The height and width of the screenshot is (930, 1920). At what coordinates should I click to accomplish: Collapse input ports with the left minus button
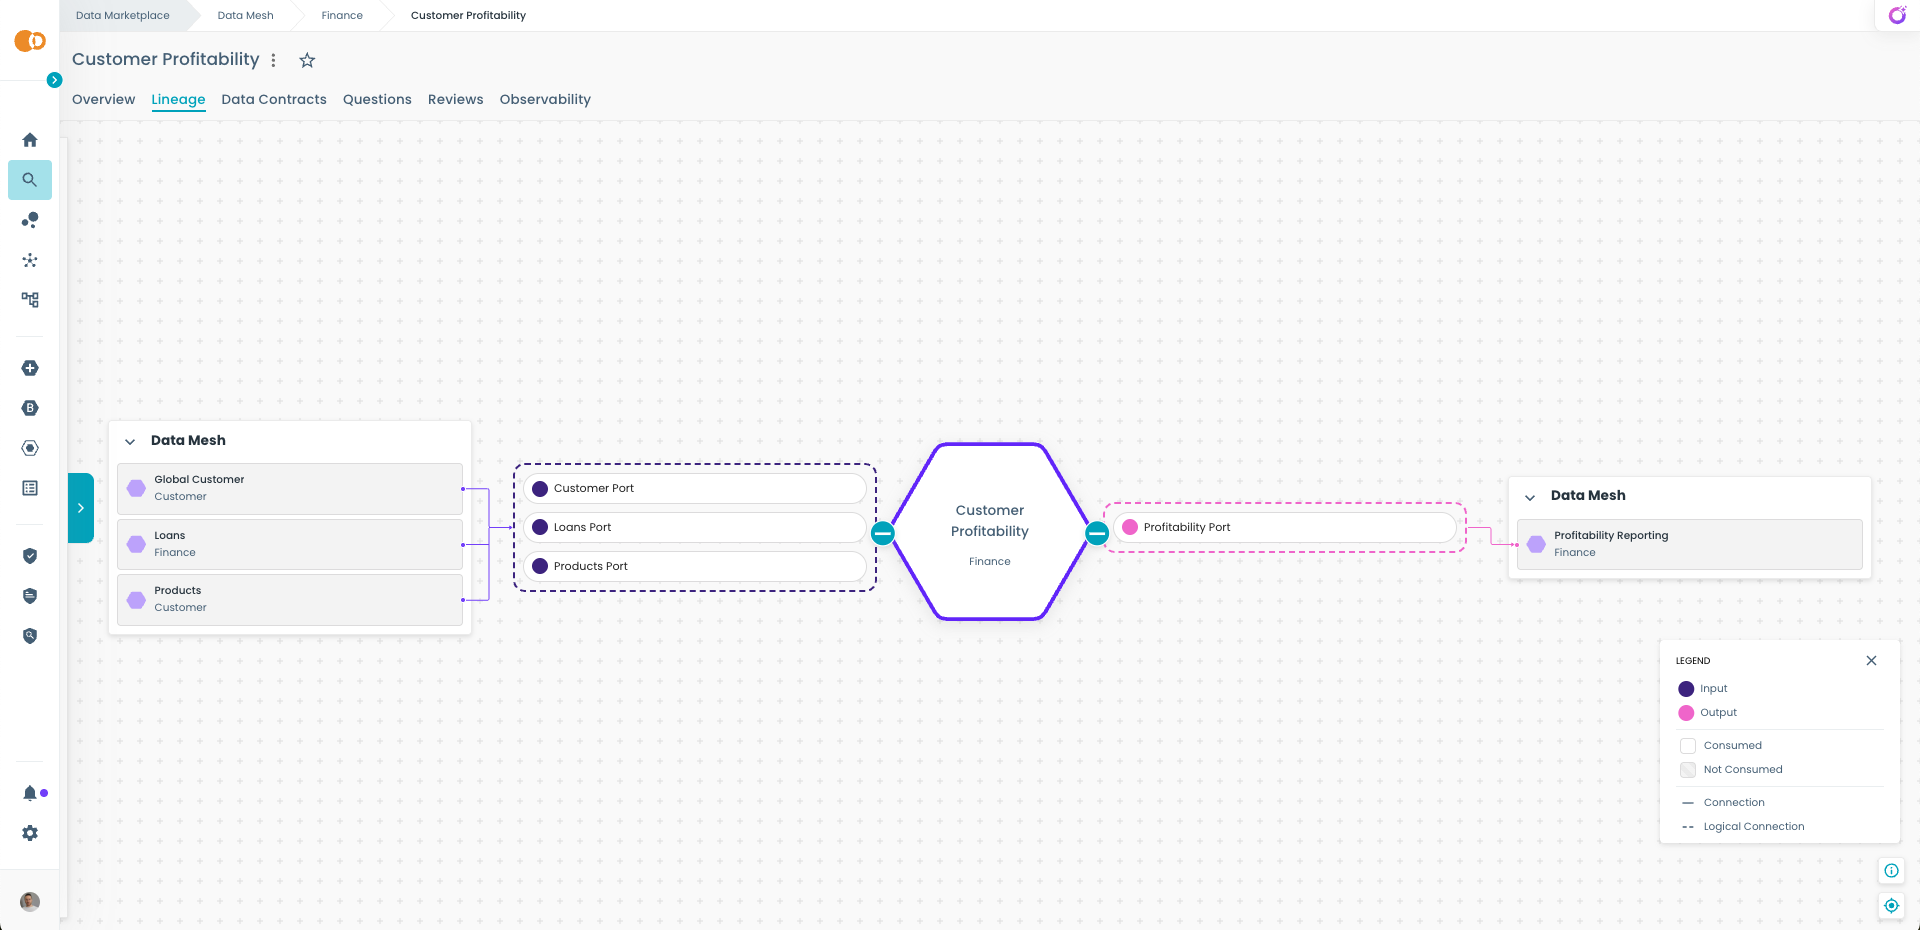click(x=882, y=533)
